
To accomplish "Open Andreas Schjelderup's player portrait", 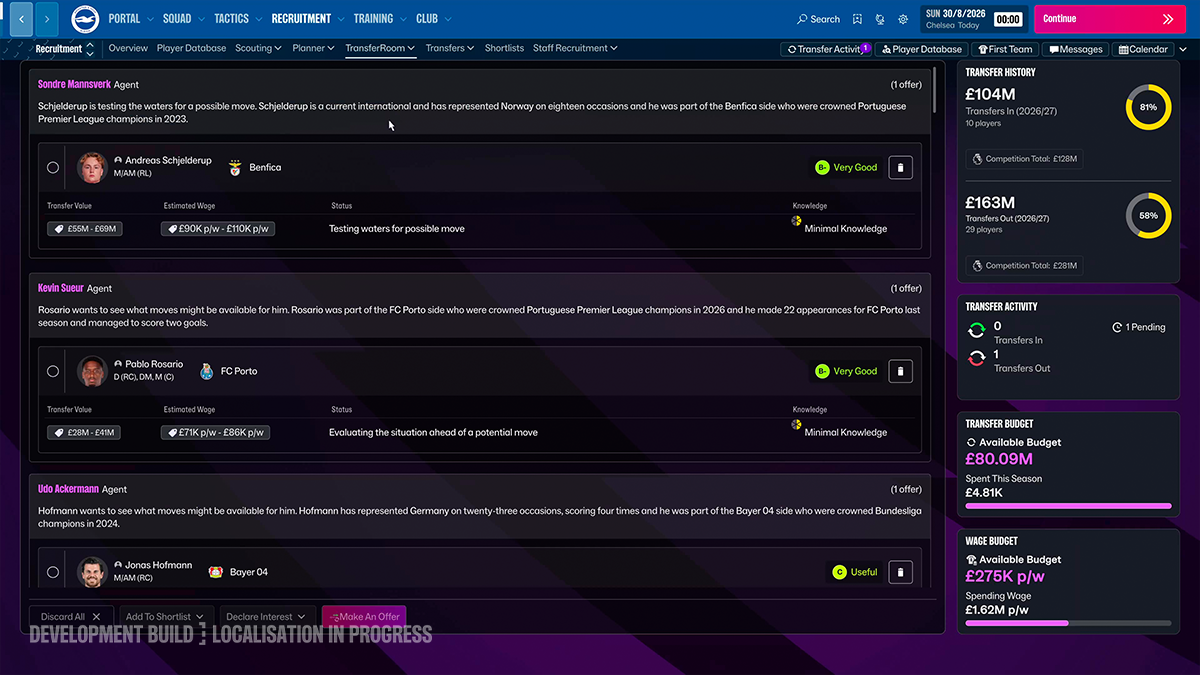I will coord(92,167).
